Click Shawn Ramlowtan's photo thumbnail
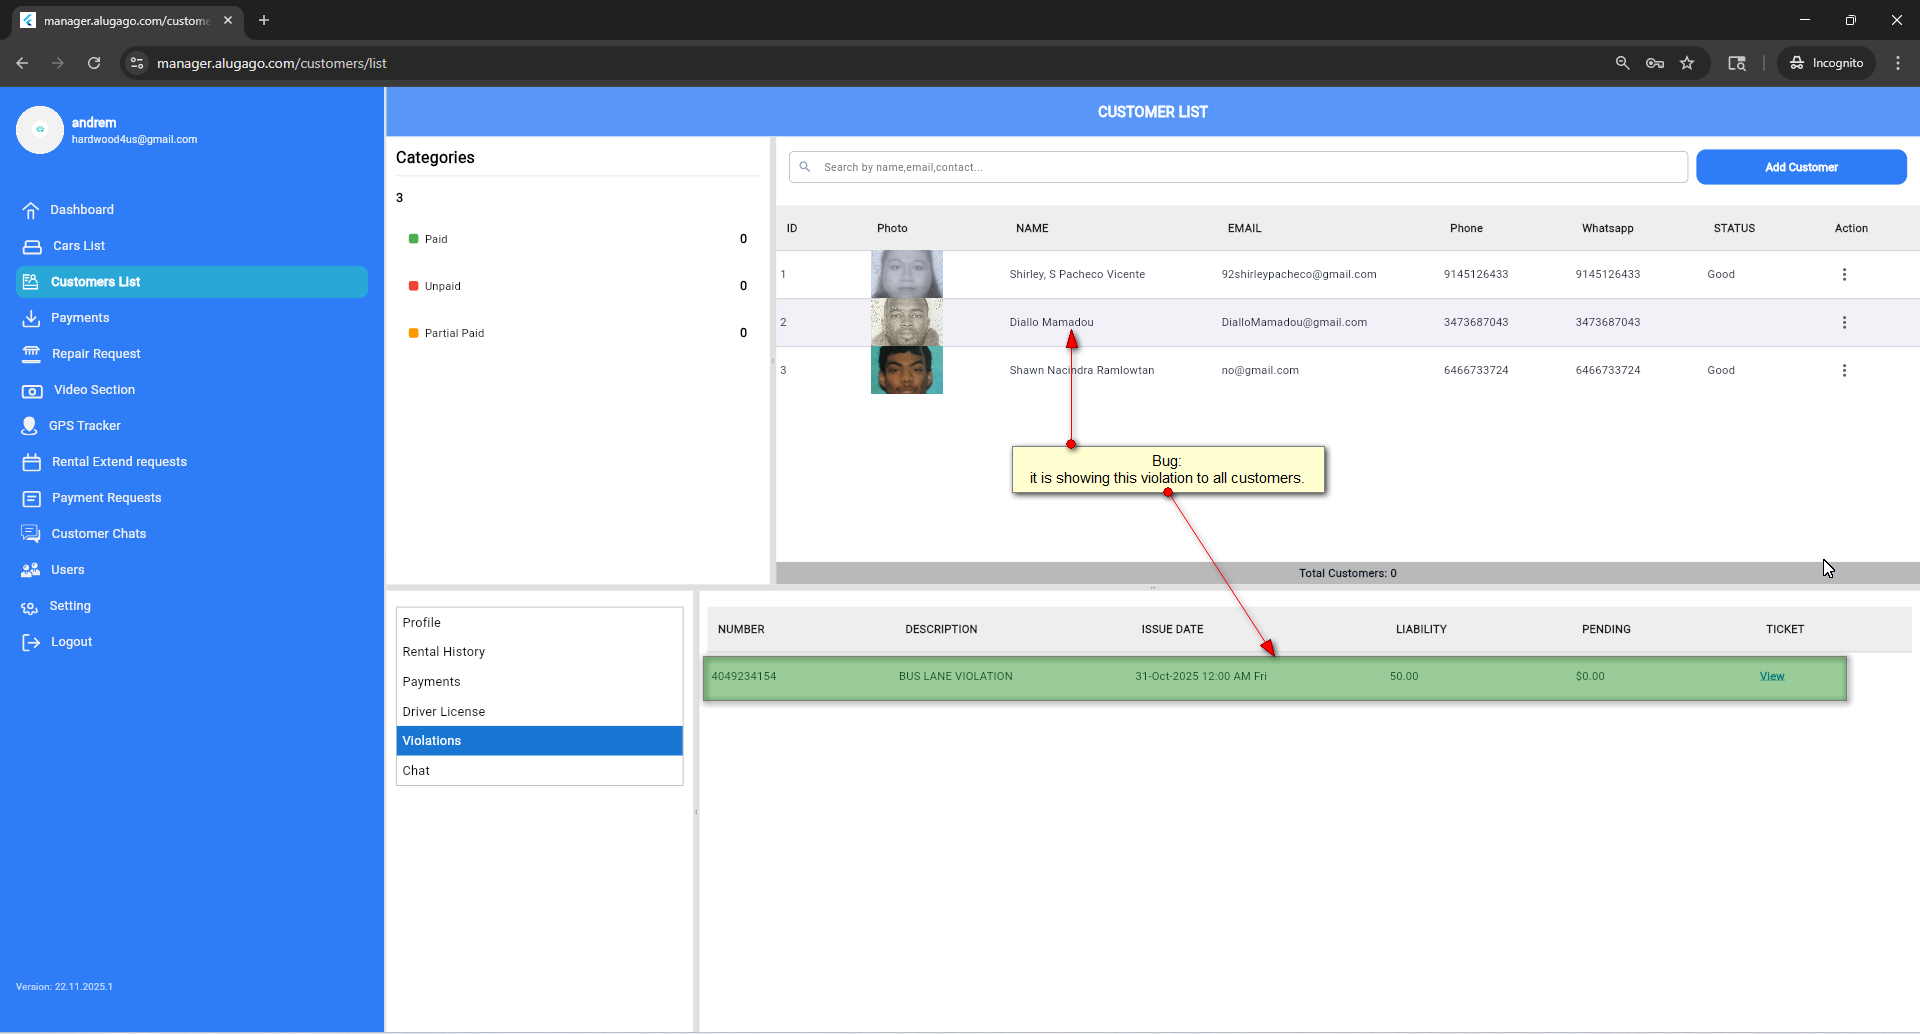This screenshot has width=1920, height=1034. tap(906, 370)
